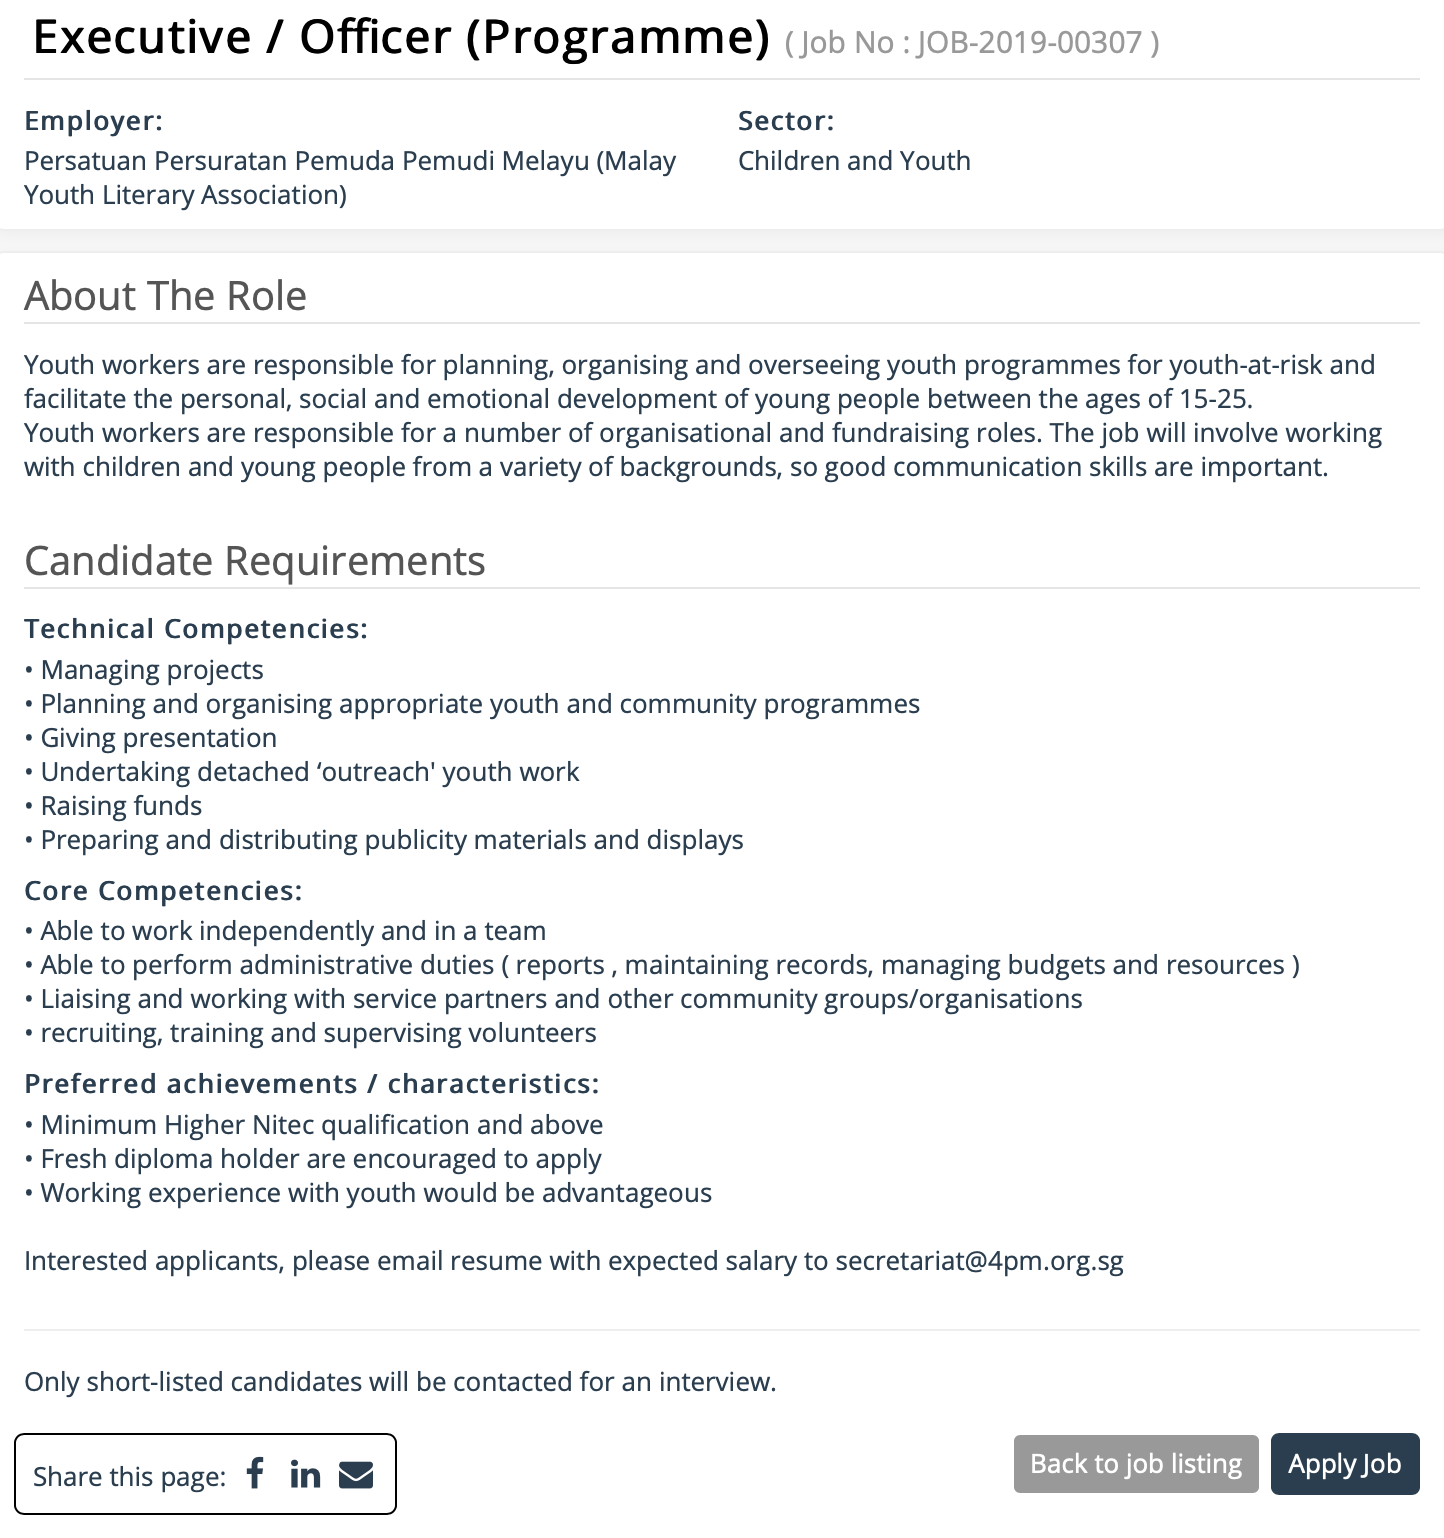Click the Technical Competencies subheading
This screenshot has height=1538, width=1444.
(x=196, y=629)
